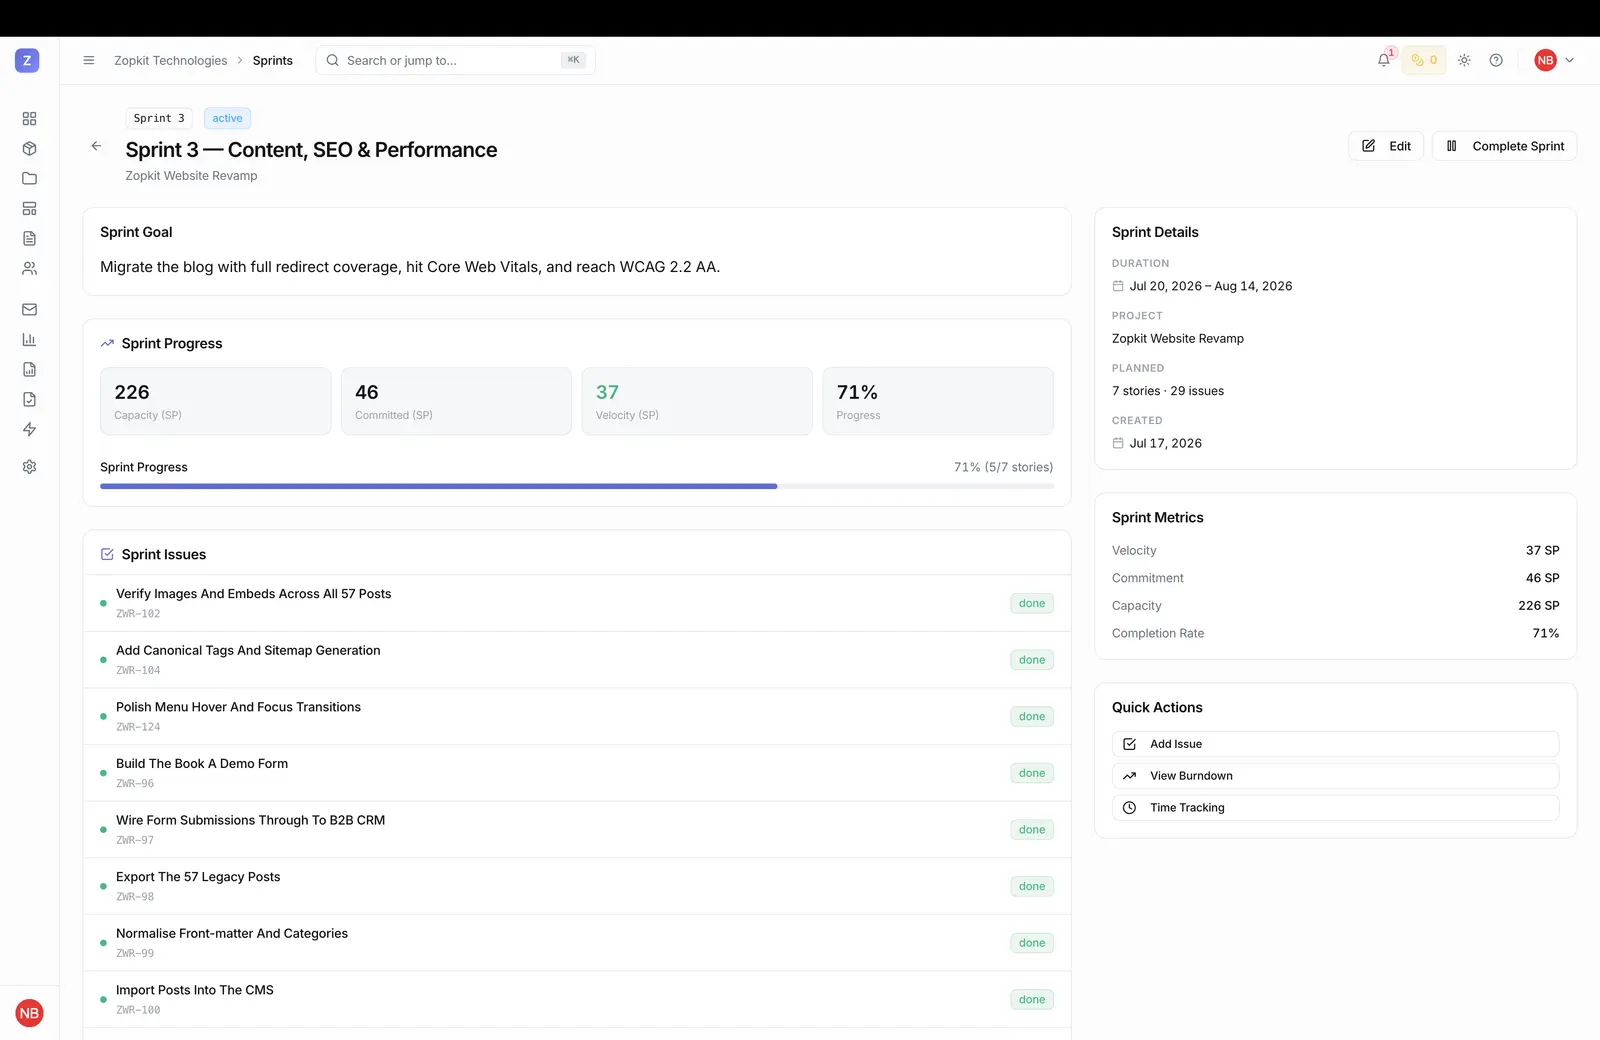Image resolution: width=1600 pixels, height=1040 pixels.
Task: Click the back arrow beside sprint title
Action: [96, 146]
